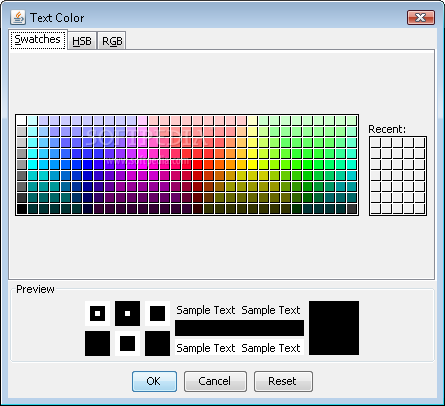Click the Cancel button

[x=215, y=381]
